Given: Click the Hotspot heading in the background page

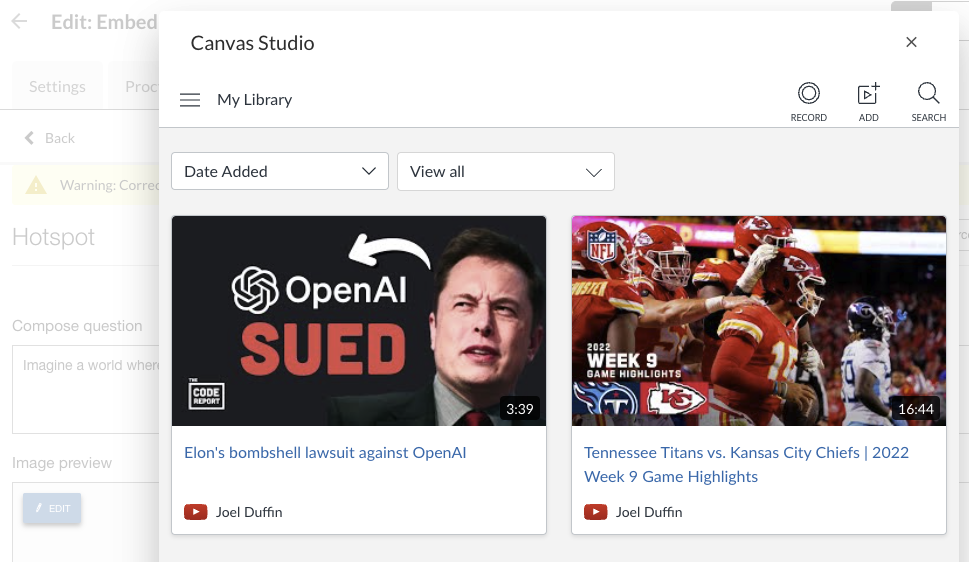Looking at the screenshot, I should [x=53, y=237].
